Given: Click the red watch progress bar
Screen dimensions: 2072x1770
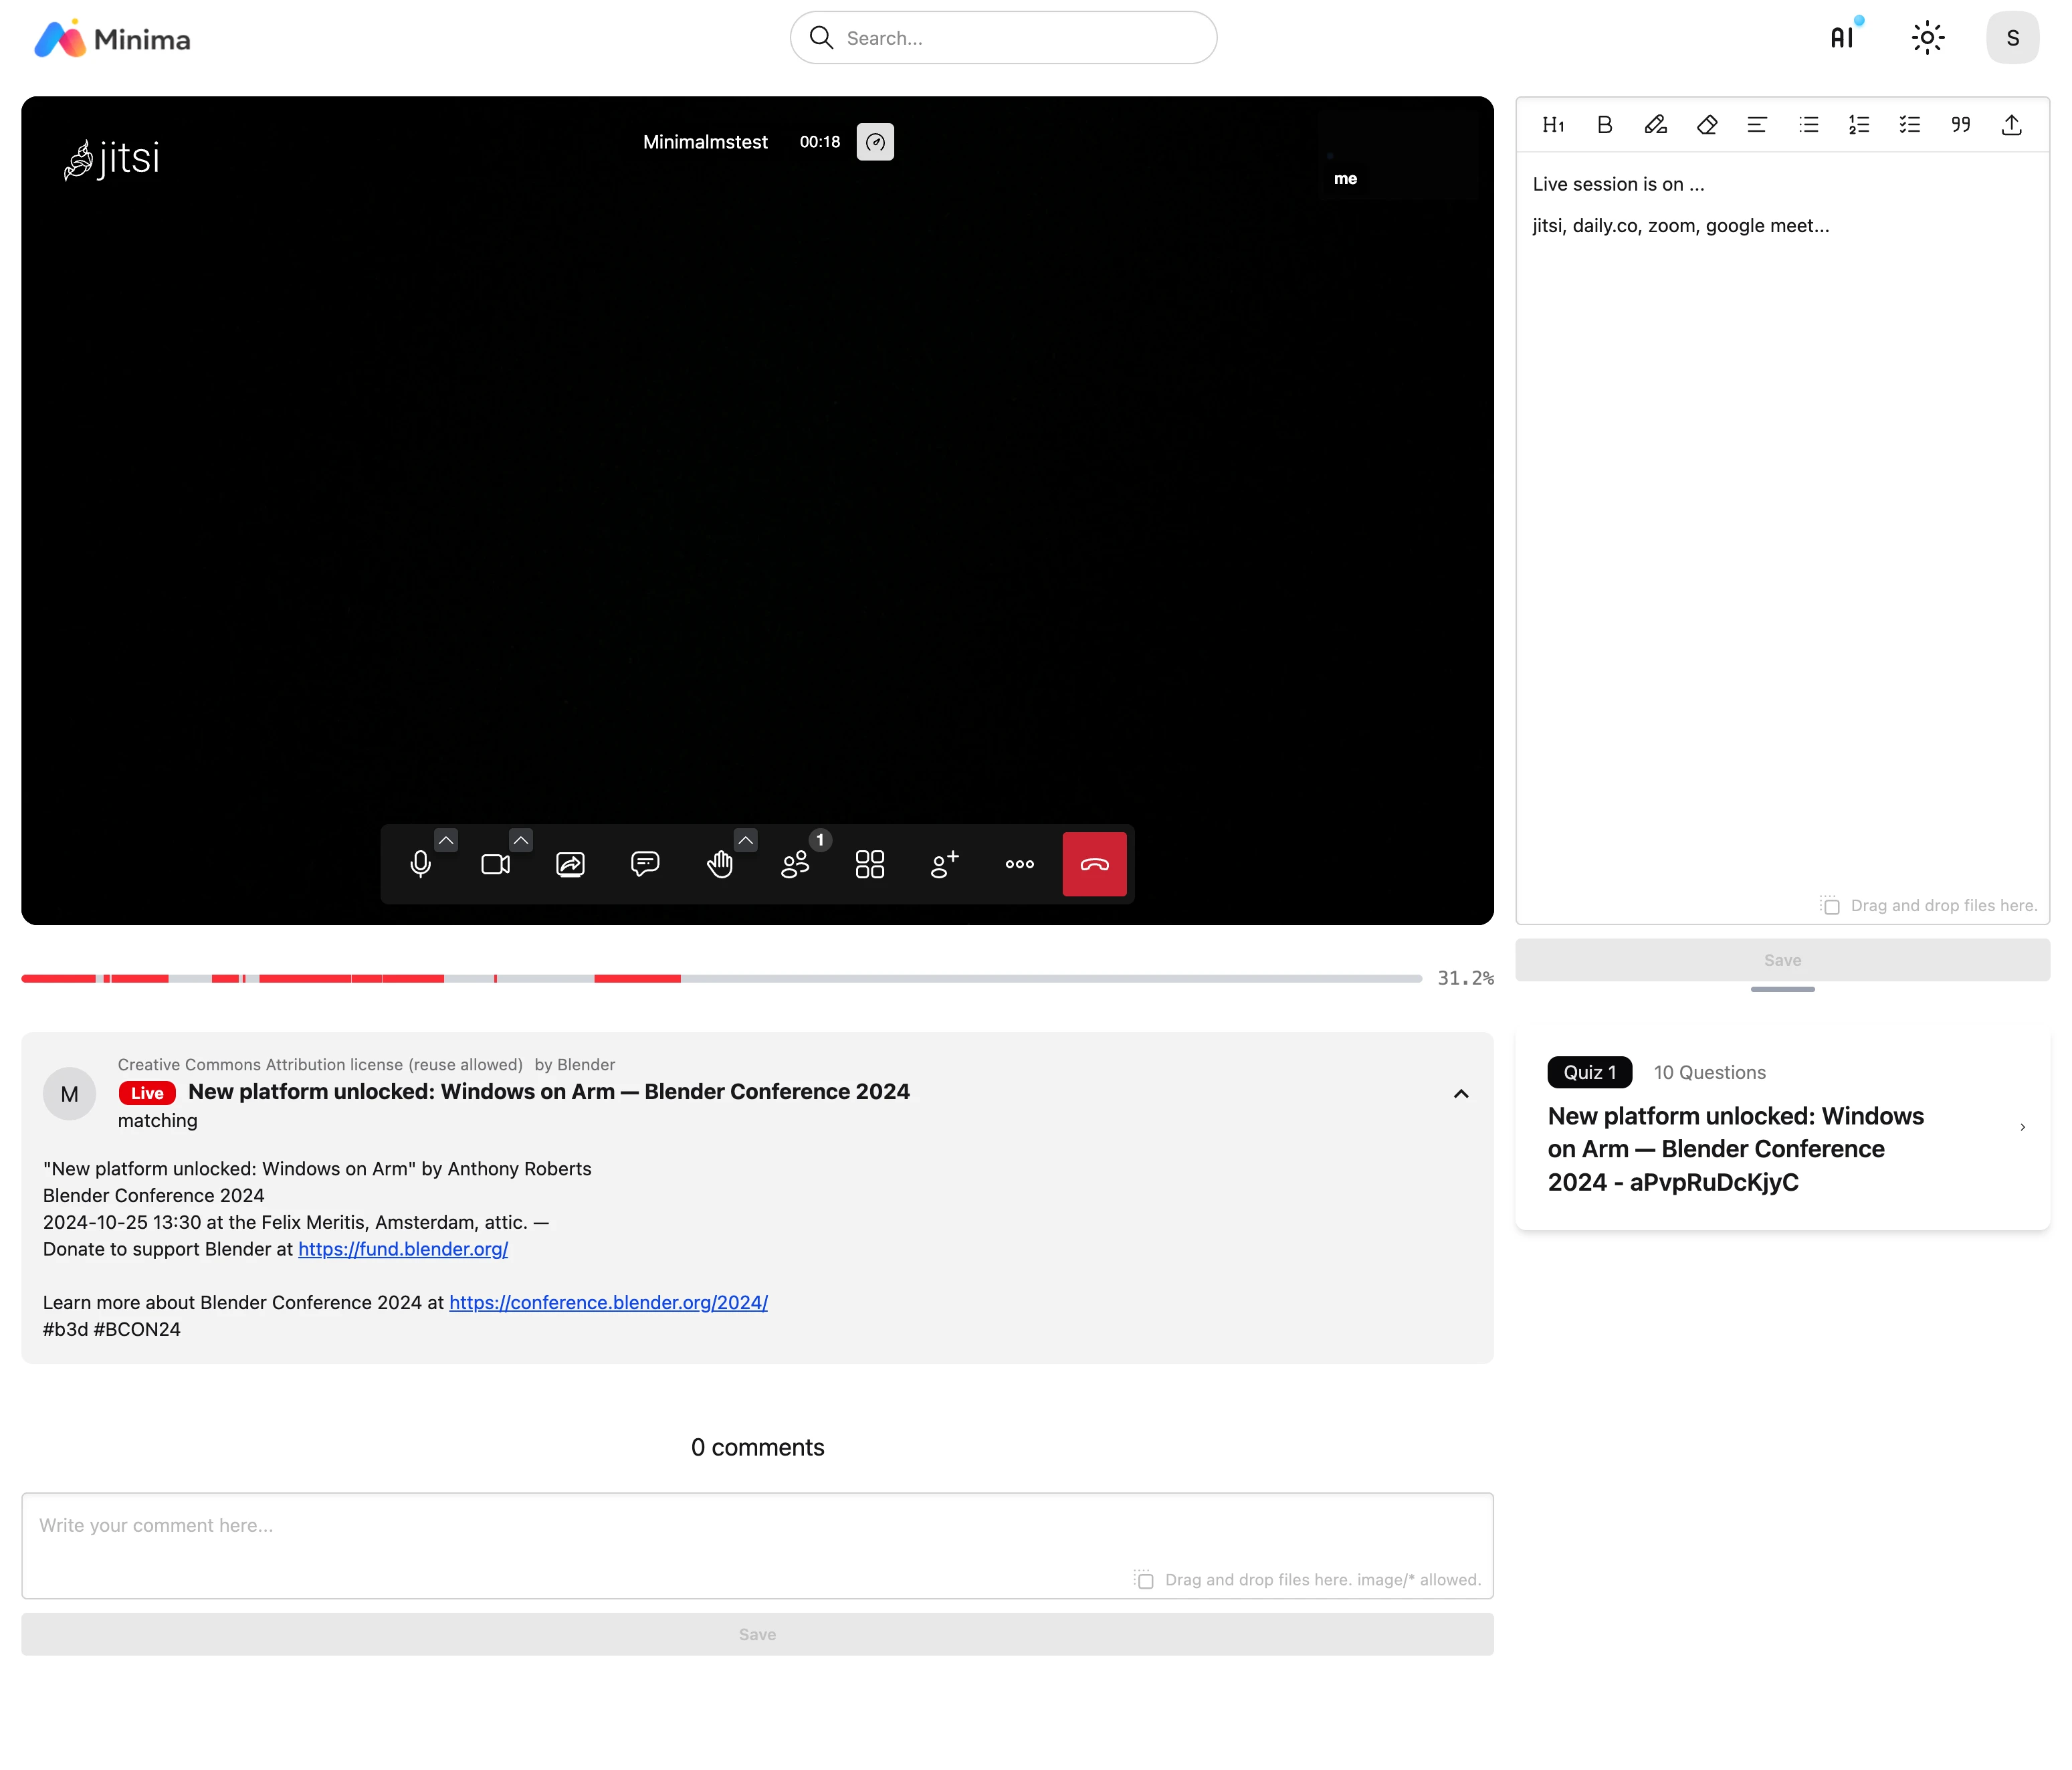Looking at the screenshot, I should [x=300, y=978].
